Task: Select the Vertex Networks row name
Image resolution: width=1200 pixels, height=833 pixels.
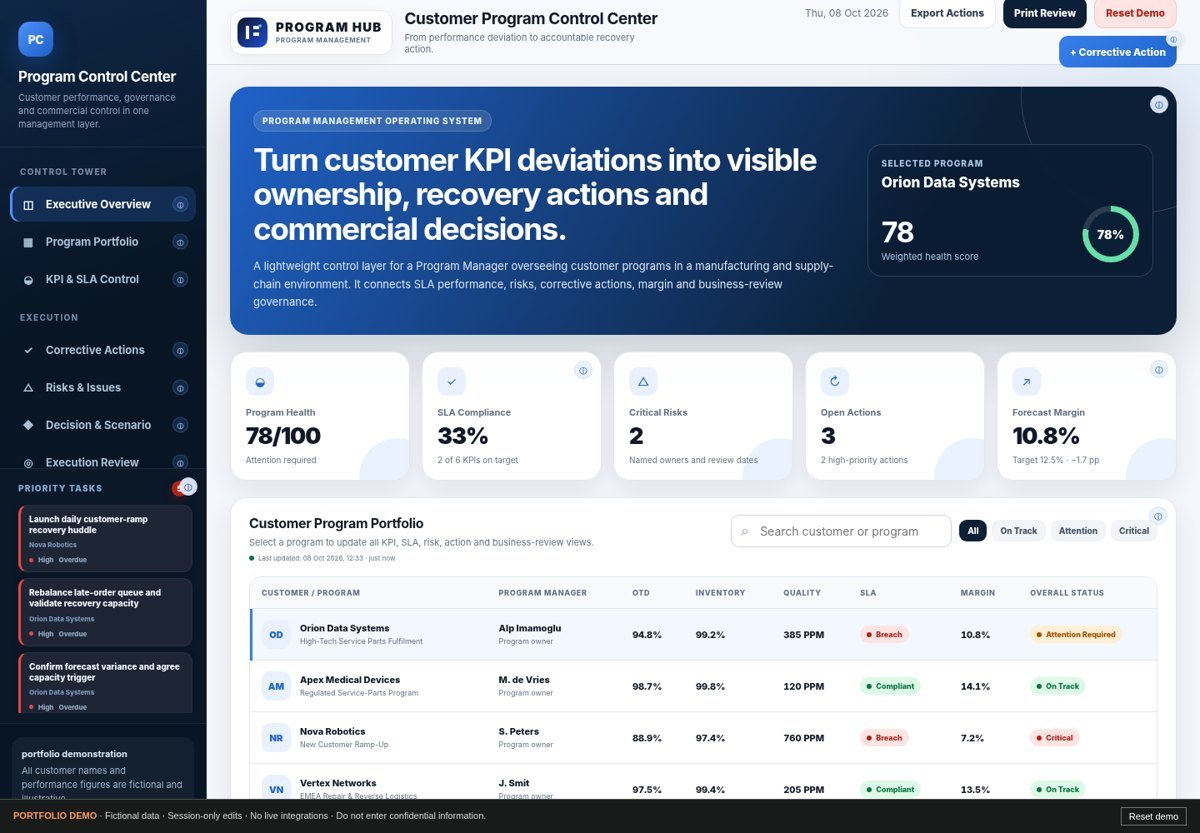Action: click(338, 783)
